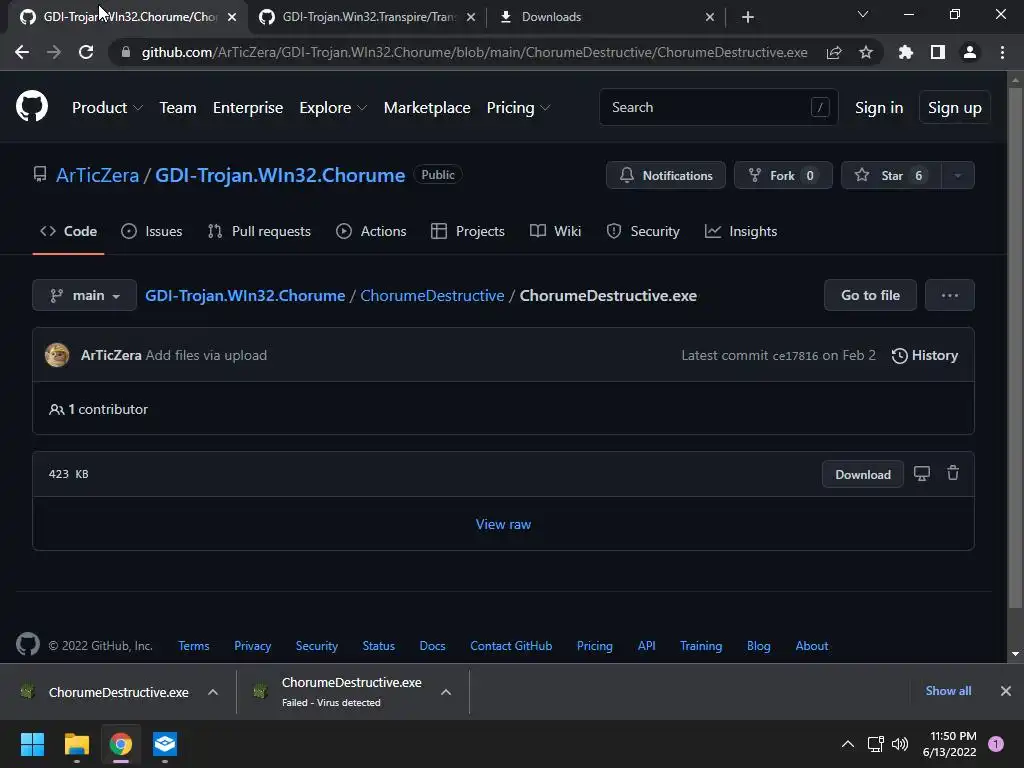Image resolution: width=1024 pixels, height=768 pixels.
Task: Click Sign in
Action: click(879, 108)
